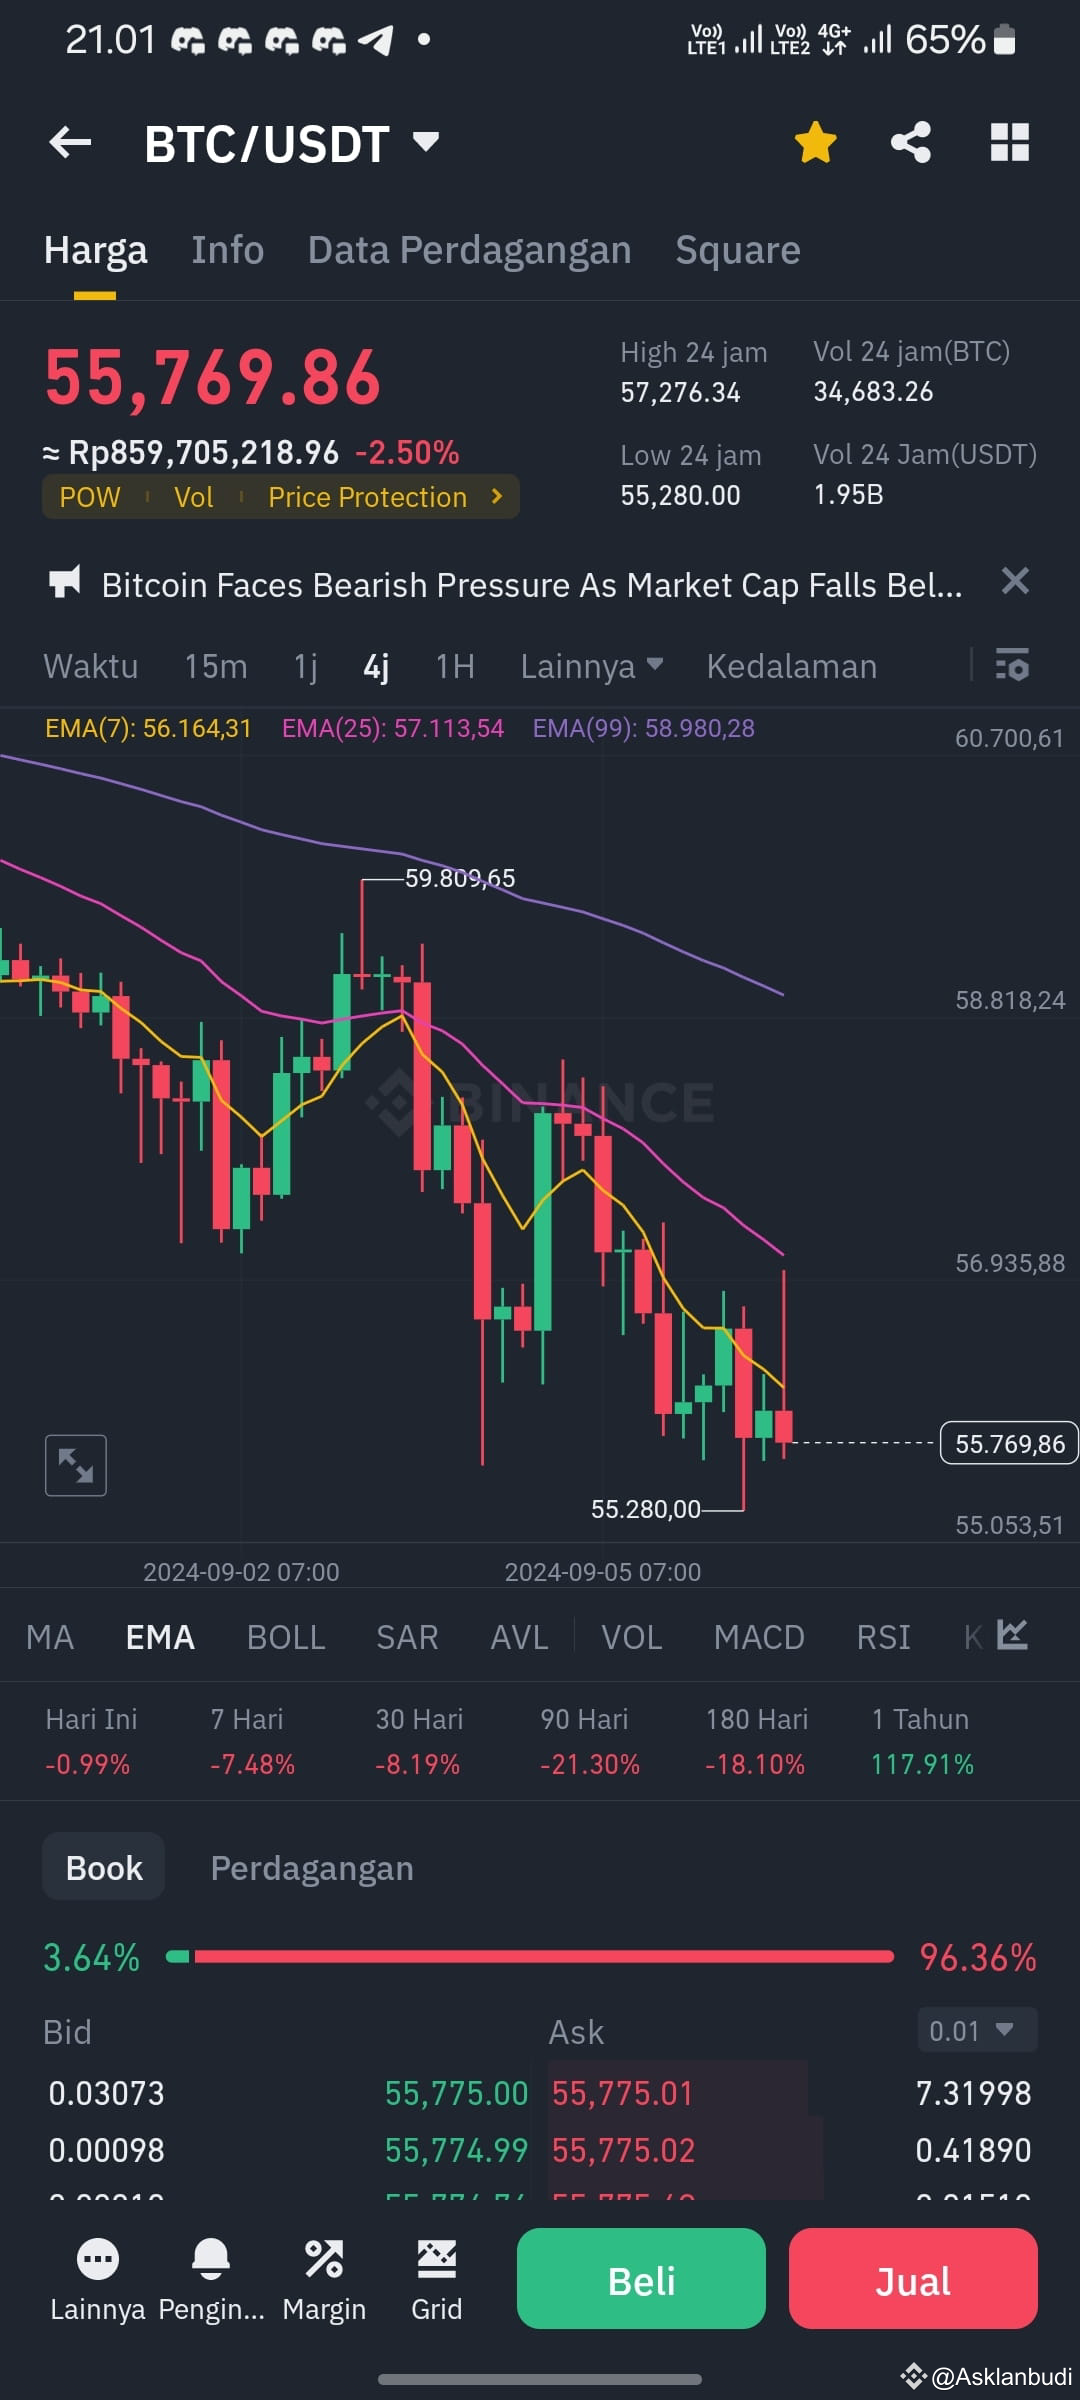Expand the chart to fullscreen
The height and width of the screenshot is (2400, 1080).
coord(76,1465)
